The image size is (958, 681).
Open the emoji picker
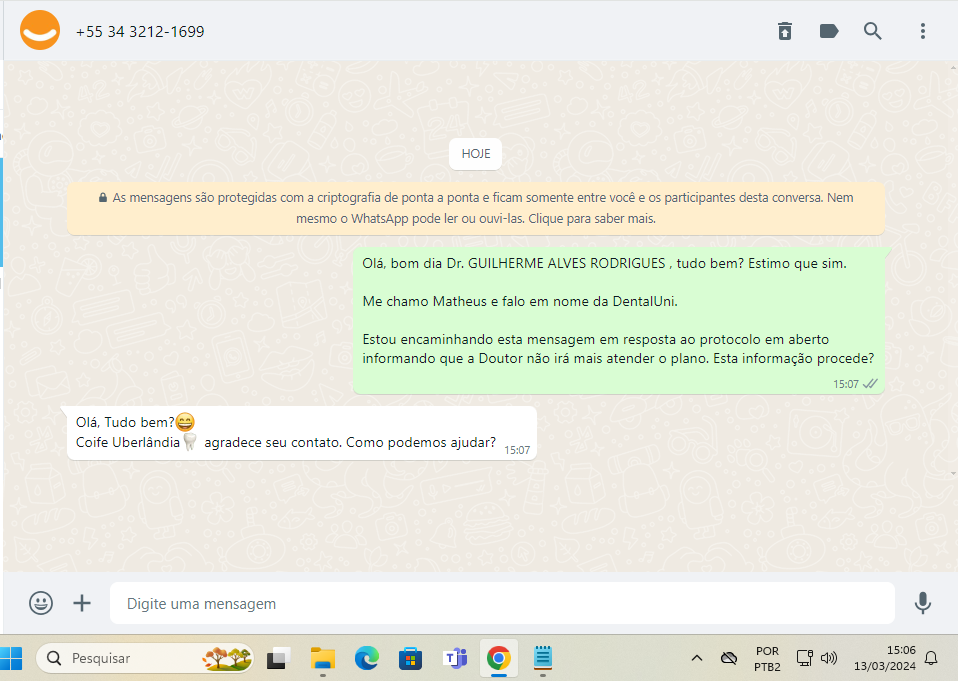41,603
